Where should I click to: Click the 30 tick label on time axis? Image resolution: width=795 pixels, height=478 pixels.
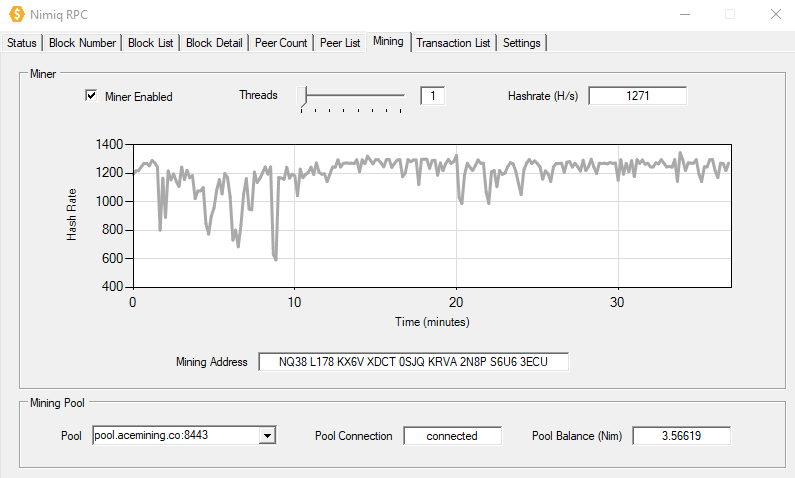(617, 303)
